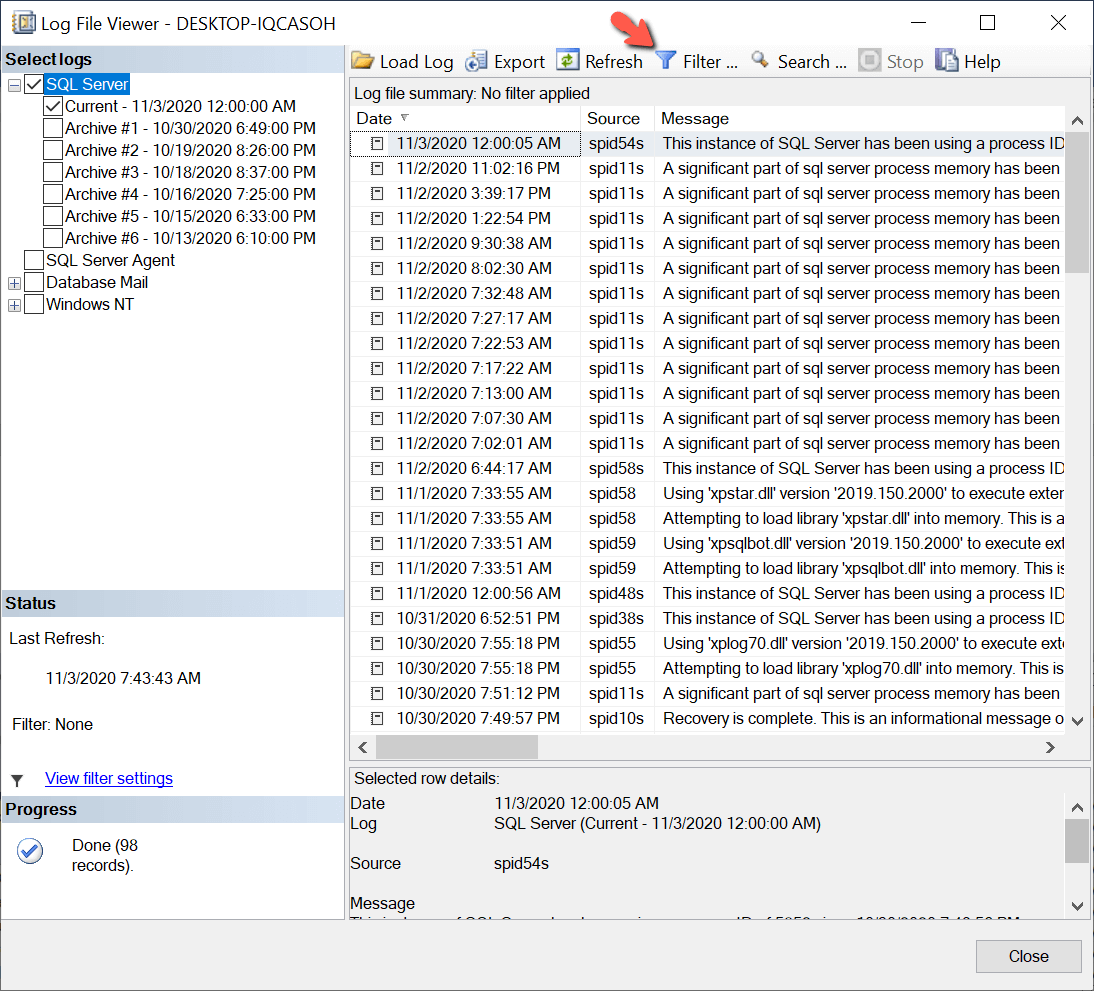Click the Stop toolbar label
Viewport: 1094px width, 991px height.
click(x=905, y=61)
